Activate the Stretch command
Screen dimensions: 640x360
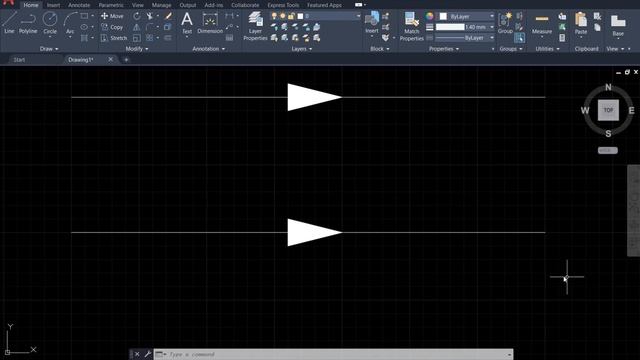click(114, 38)
